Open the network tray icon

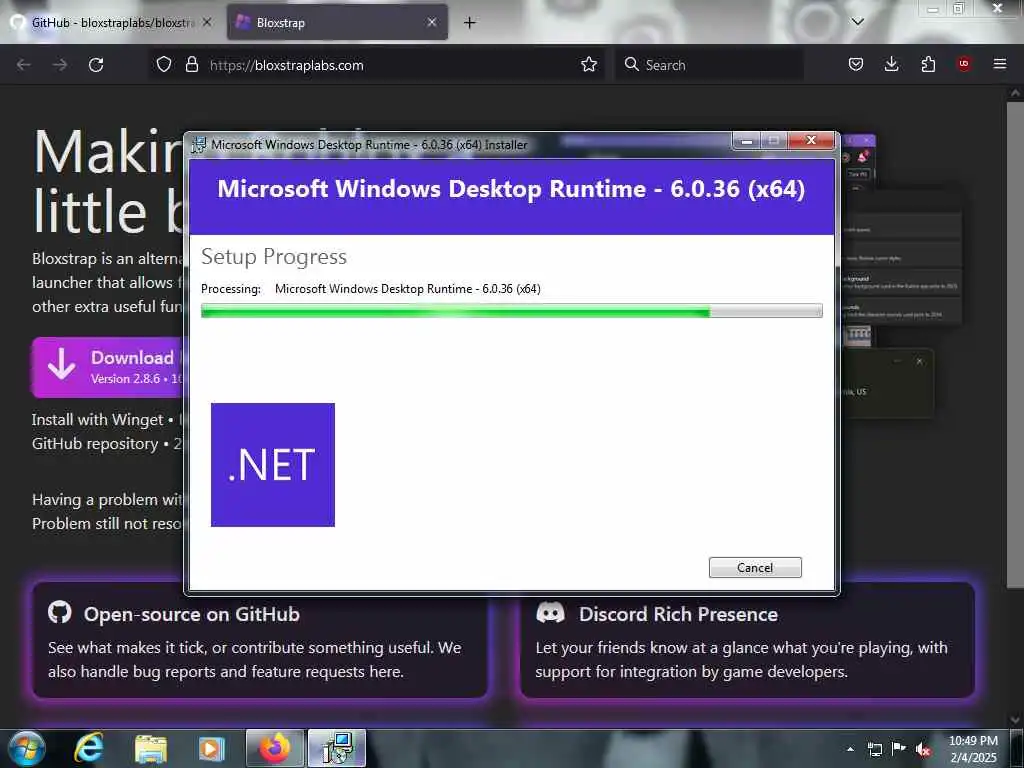pos(874,749)
